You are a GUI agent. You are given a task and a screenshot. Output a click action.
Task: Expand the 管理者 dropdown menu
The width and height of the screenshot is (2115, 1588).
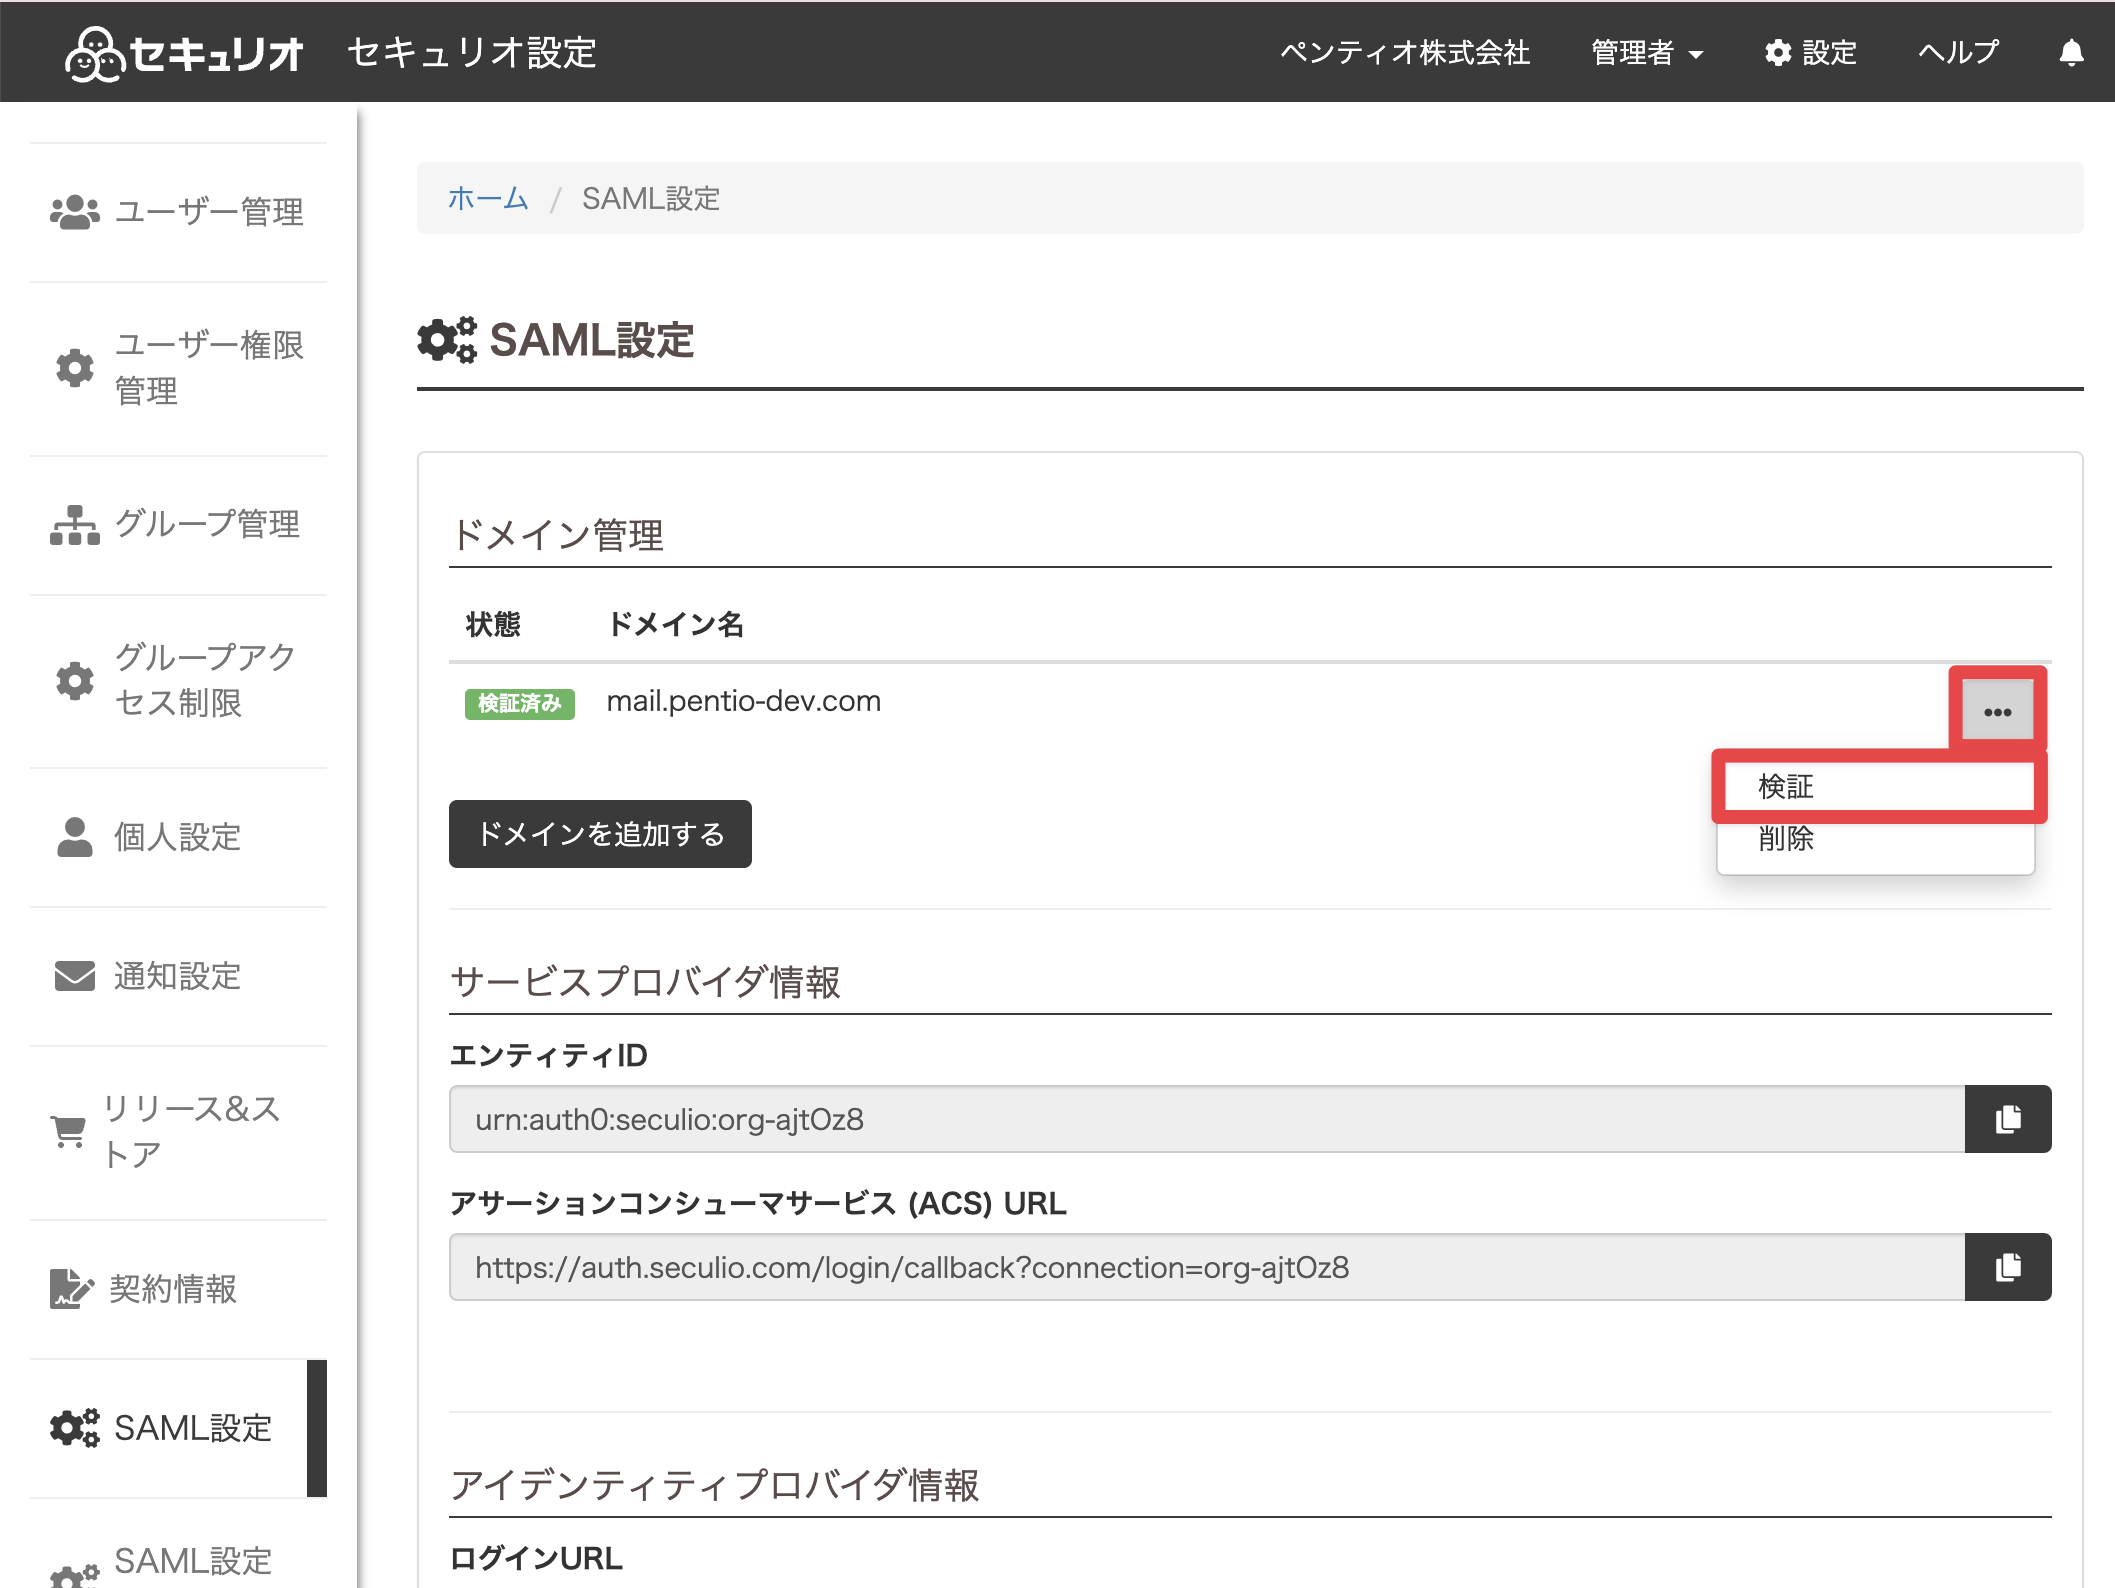point(1647,53)
